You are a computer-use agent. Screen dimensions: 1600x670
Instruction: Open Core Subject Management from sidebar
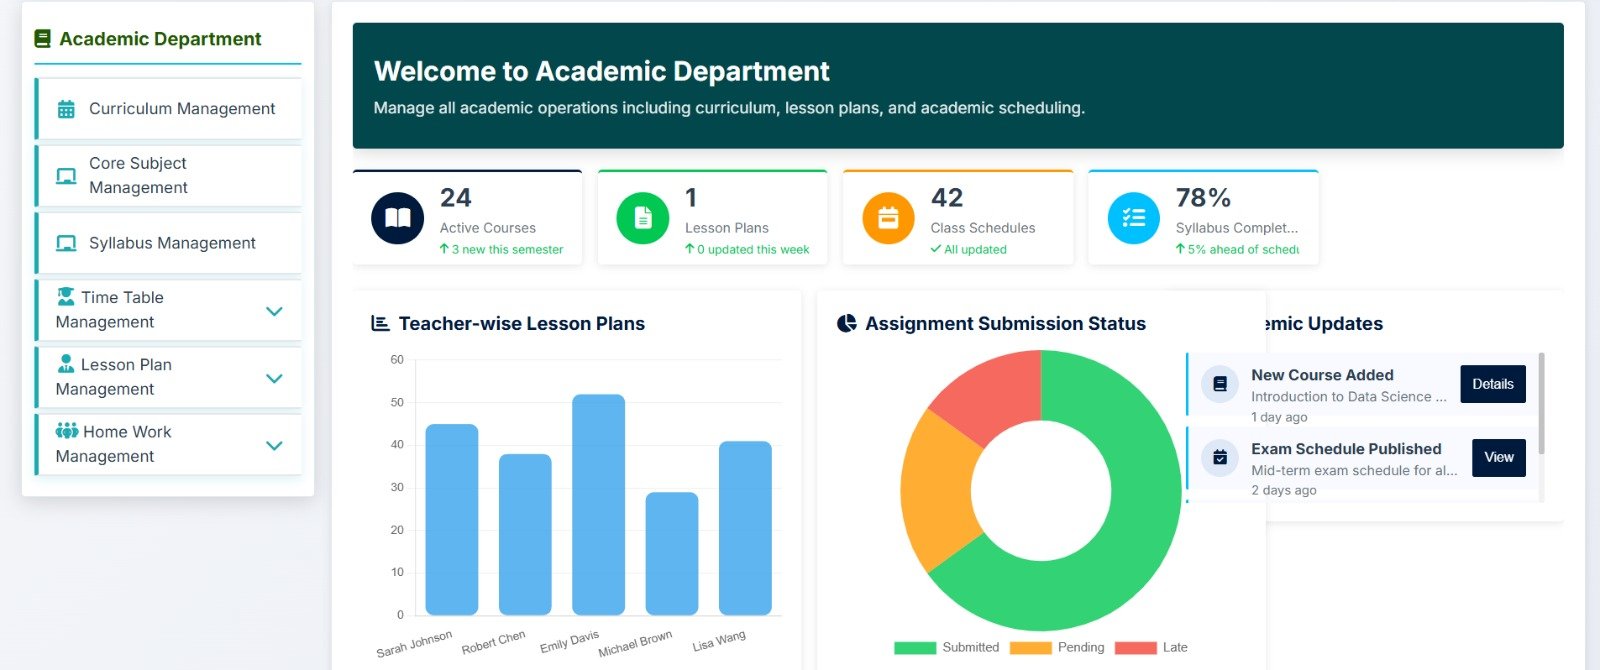(138, 175)
